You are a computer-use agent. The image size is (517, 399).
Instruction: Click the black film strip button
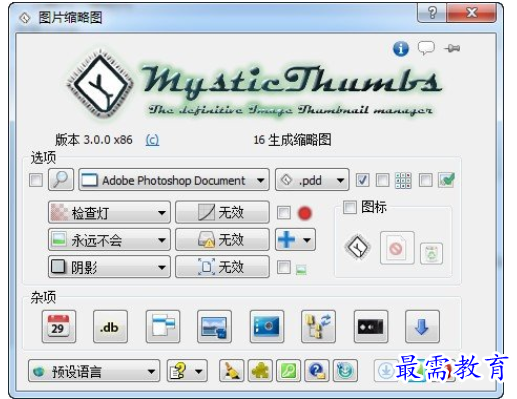click(x=371, y=327)
